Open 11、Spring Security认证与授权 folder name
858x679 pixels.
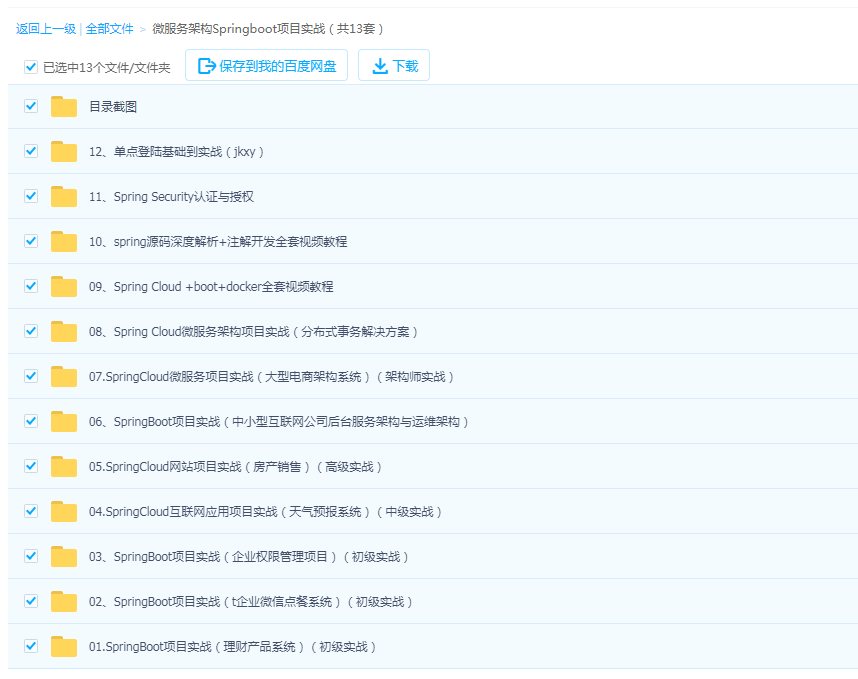point(171,196)
